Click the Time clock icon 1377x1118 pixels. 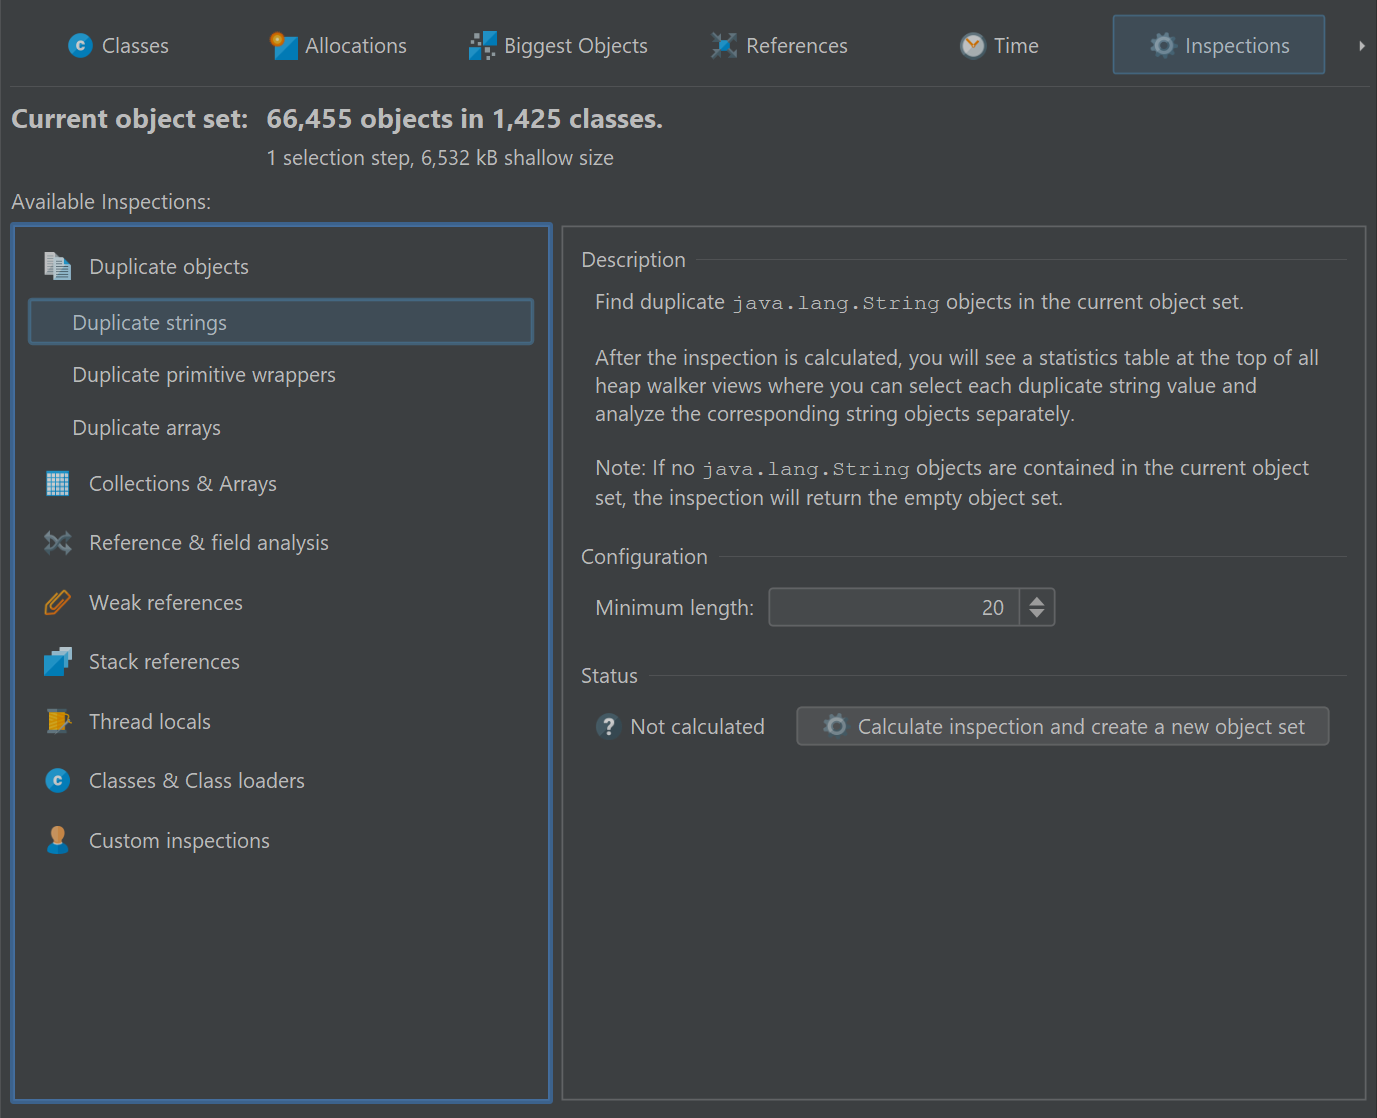[972, 45]
